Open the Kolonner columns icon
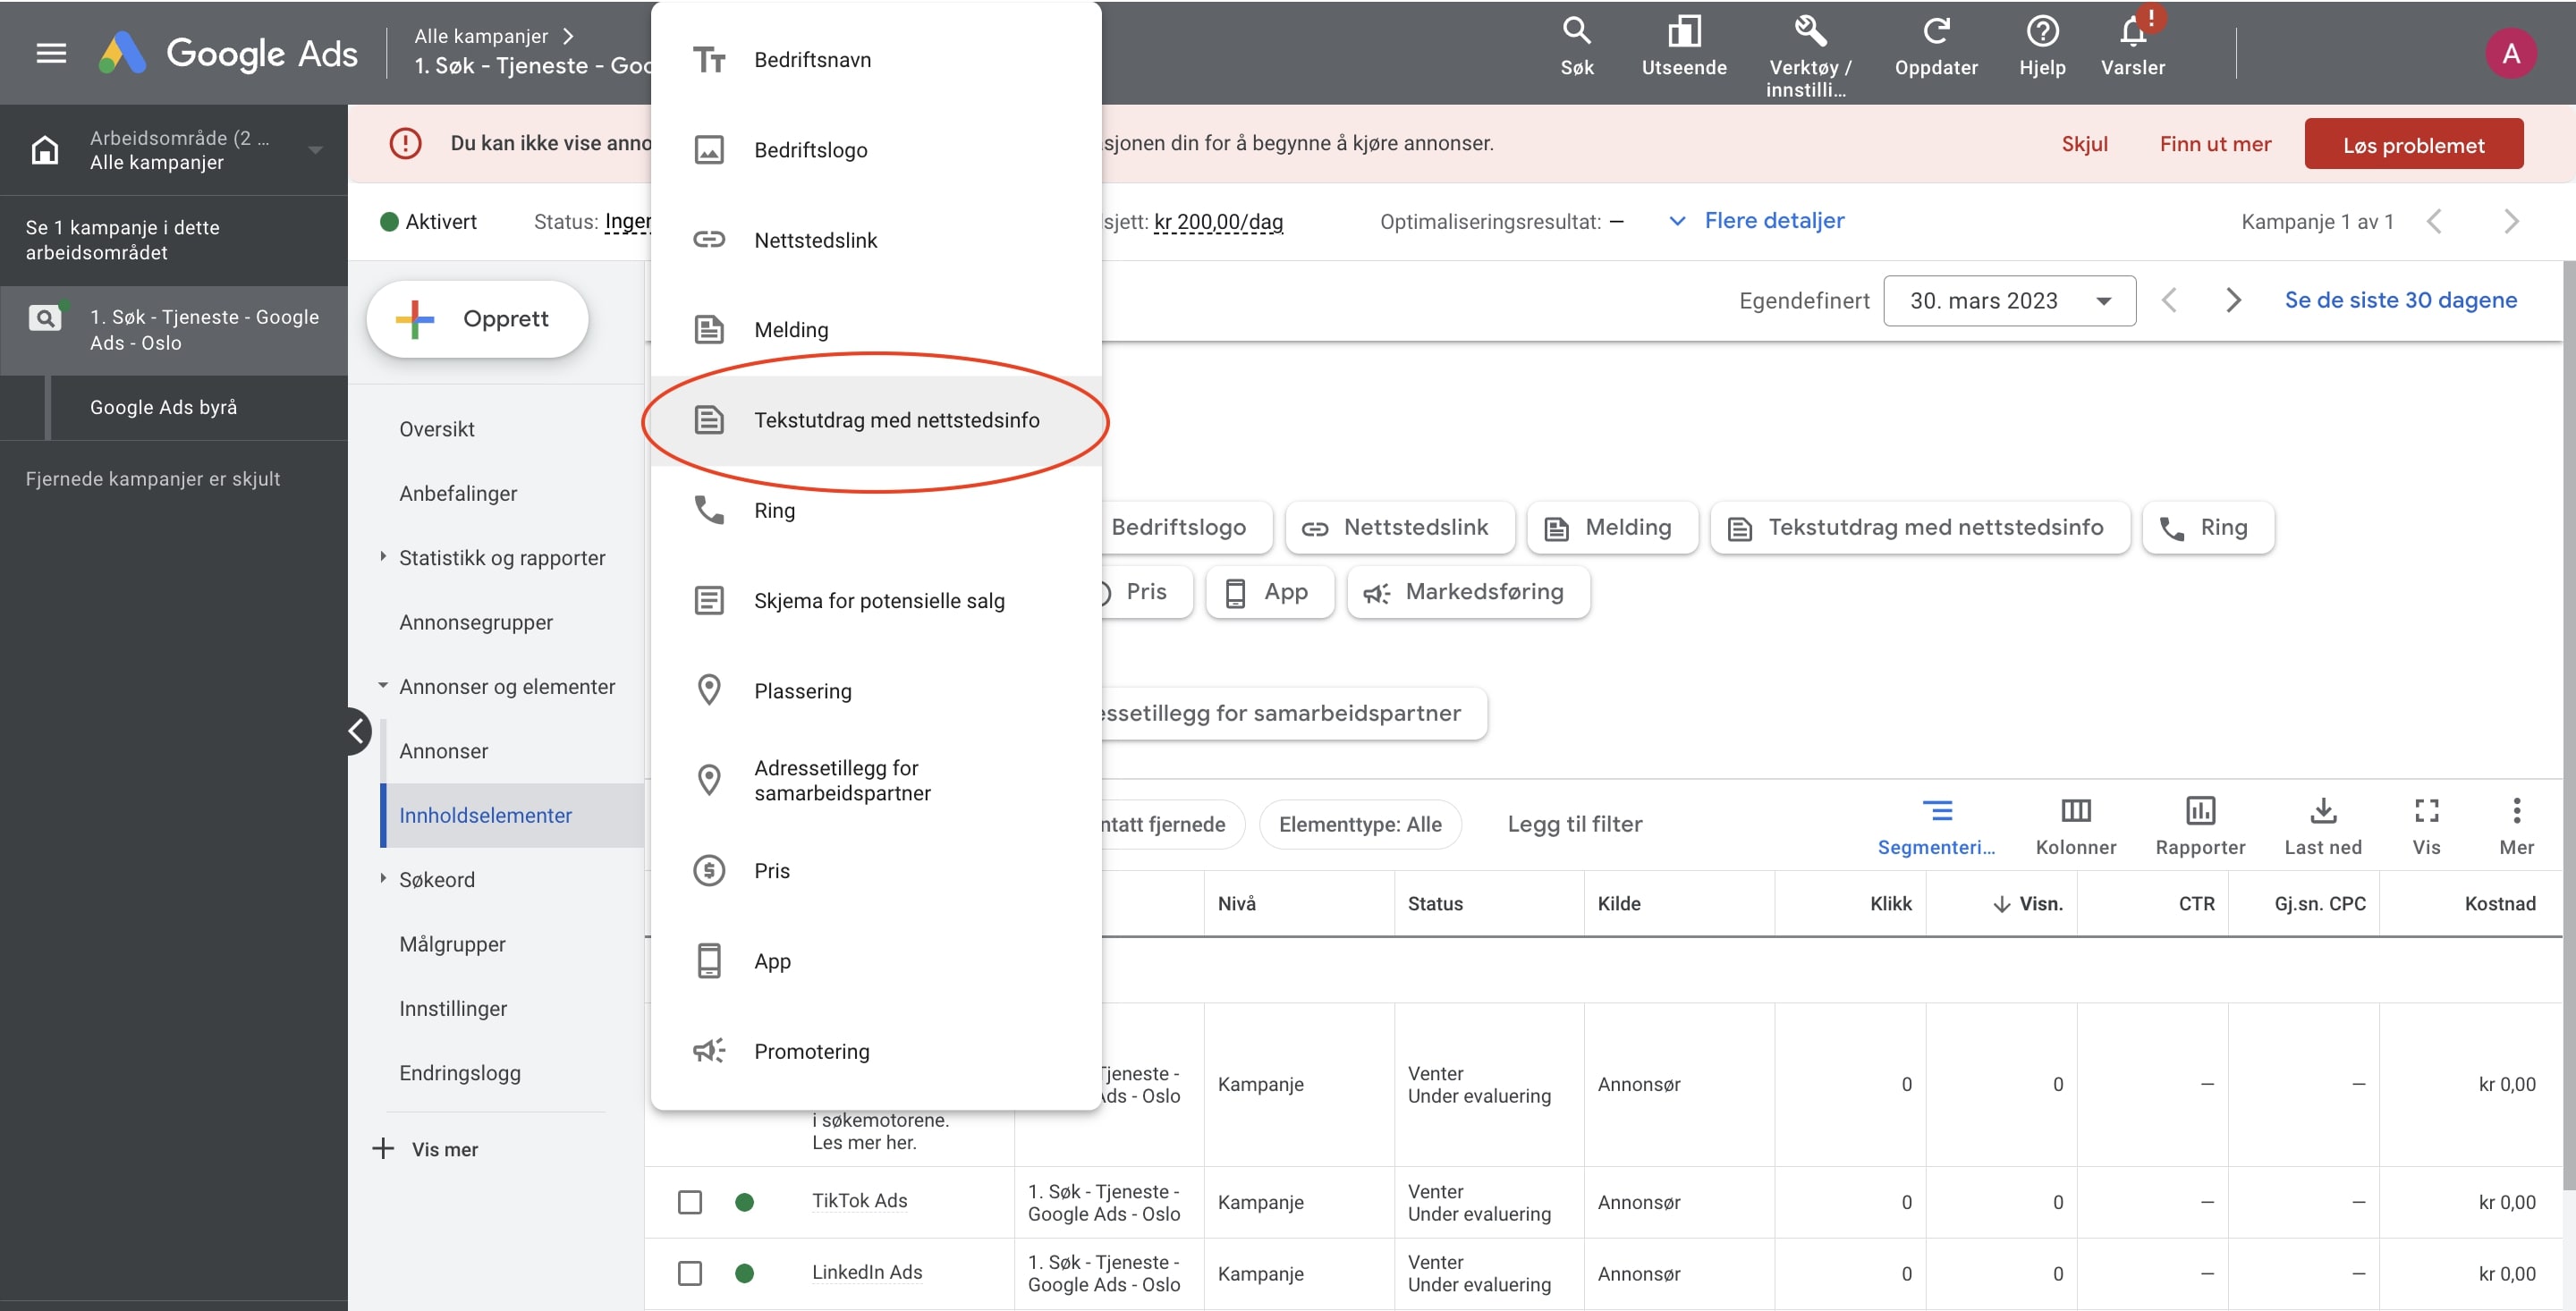2576x1311 pixels. point(2075,811)
